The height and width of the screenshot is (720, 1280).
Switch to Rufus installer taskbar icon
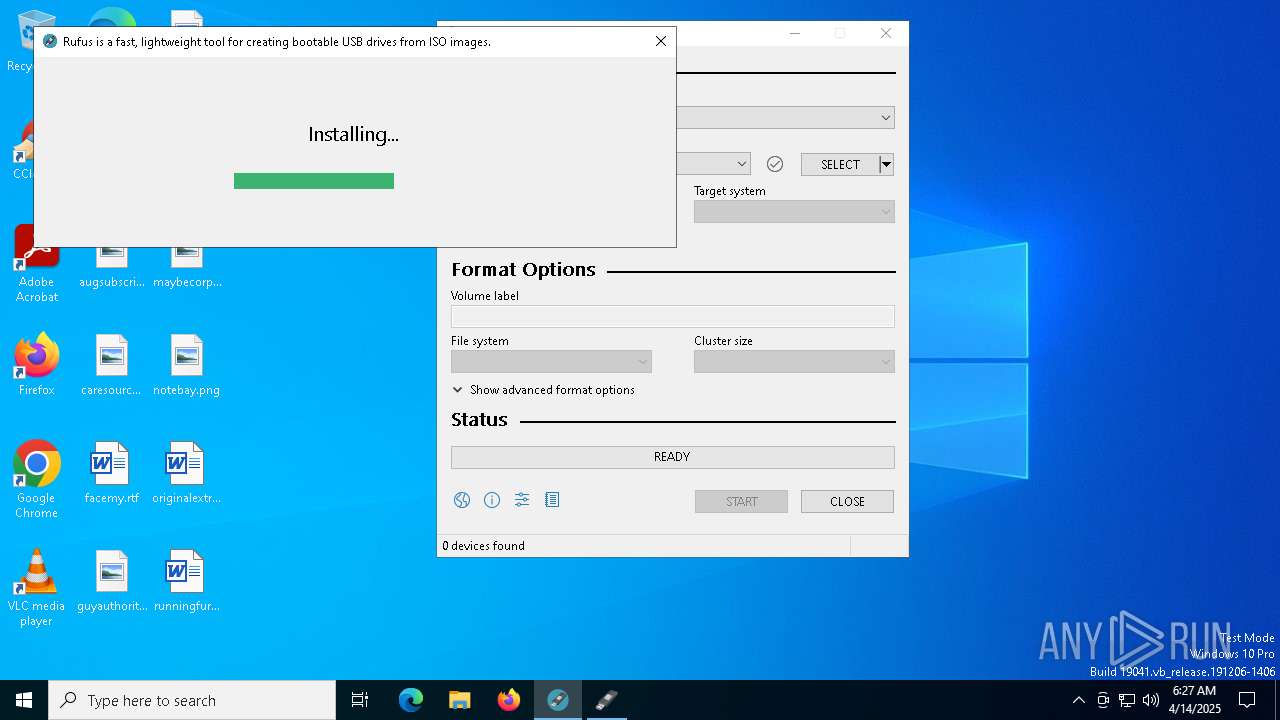point(558,700)
